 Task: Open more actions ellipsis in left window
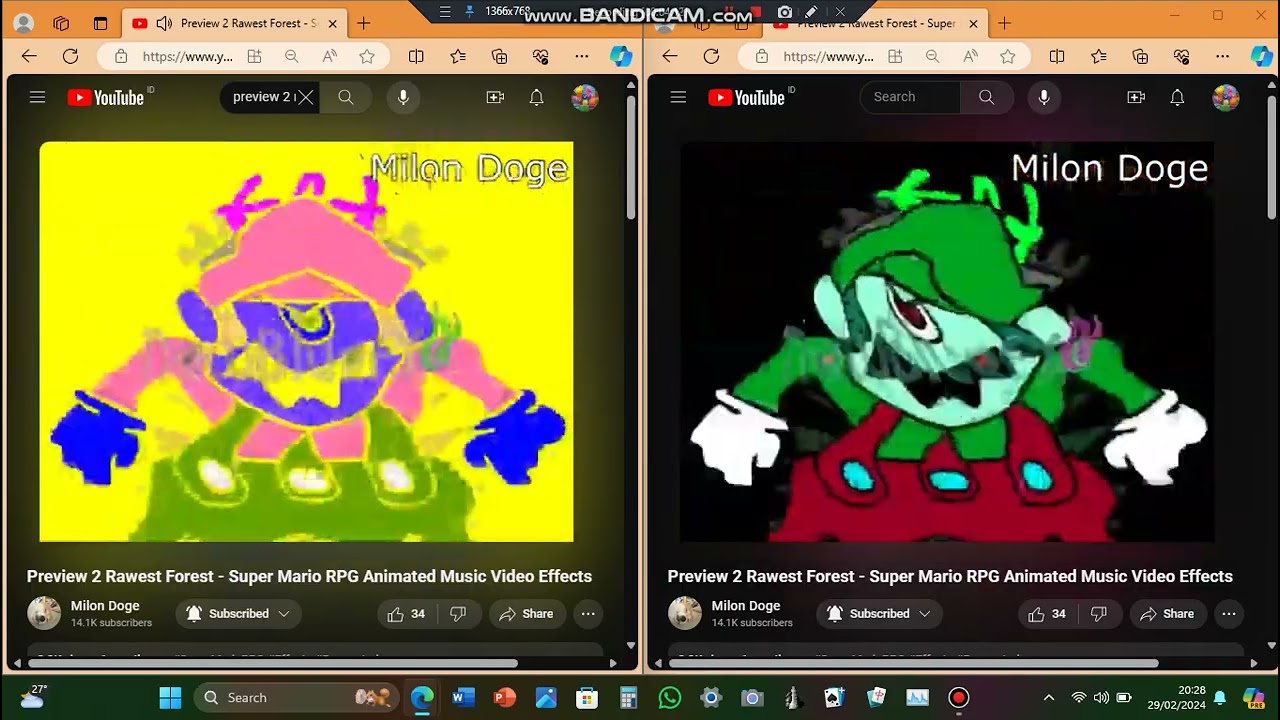point(588,614)
